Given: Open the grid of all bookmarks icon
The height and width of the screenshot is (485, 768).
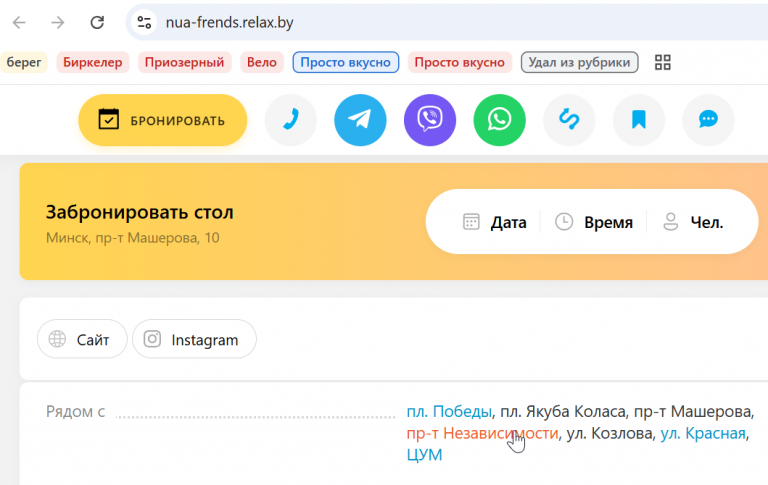Looking at the screenshot, I should 663,62.
